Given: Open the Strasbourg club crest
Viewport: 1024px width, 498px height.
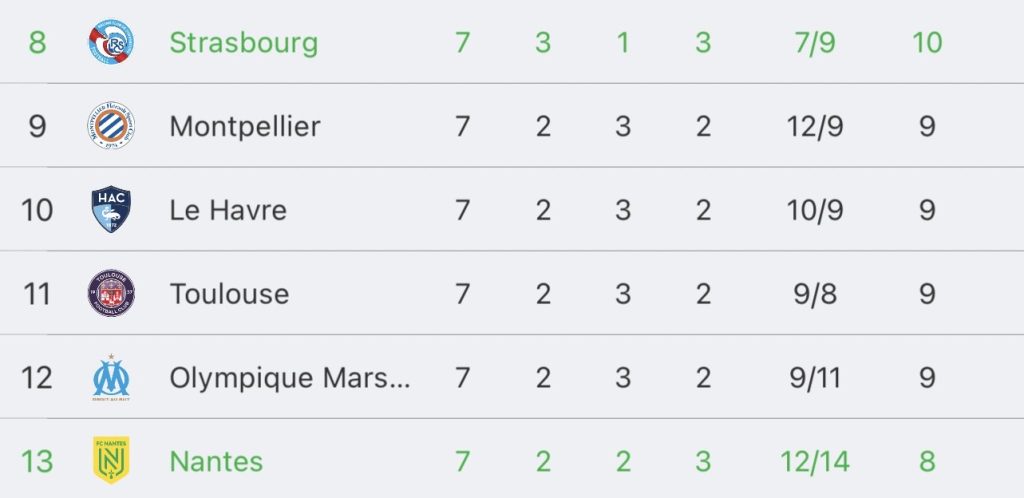Looking at the screenshot, I should [x=111, y=42].
